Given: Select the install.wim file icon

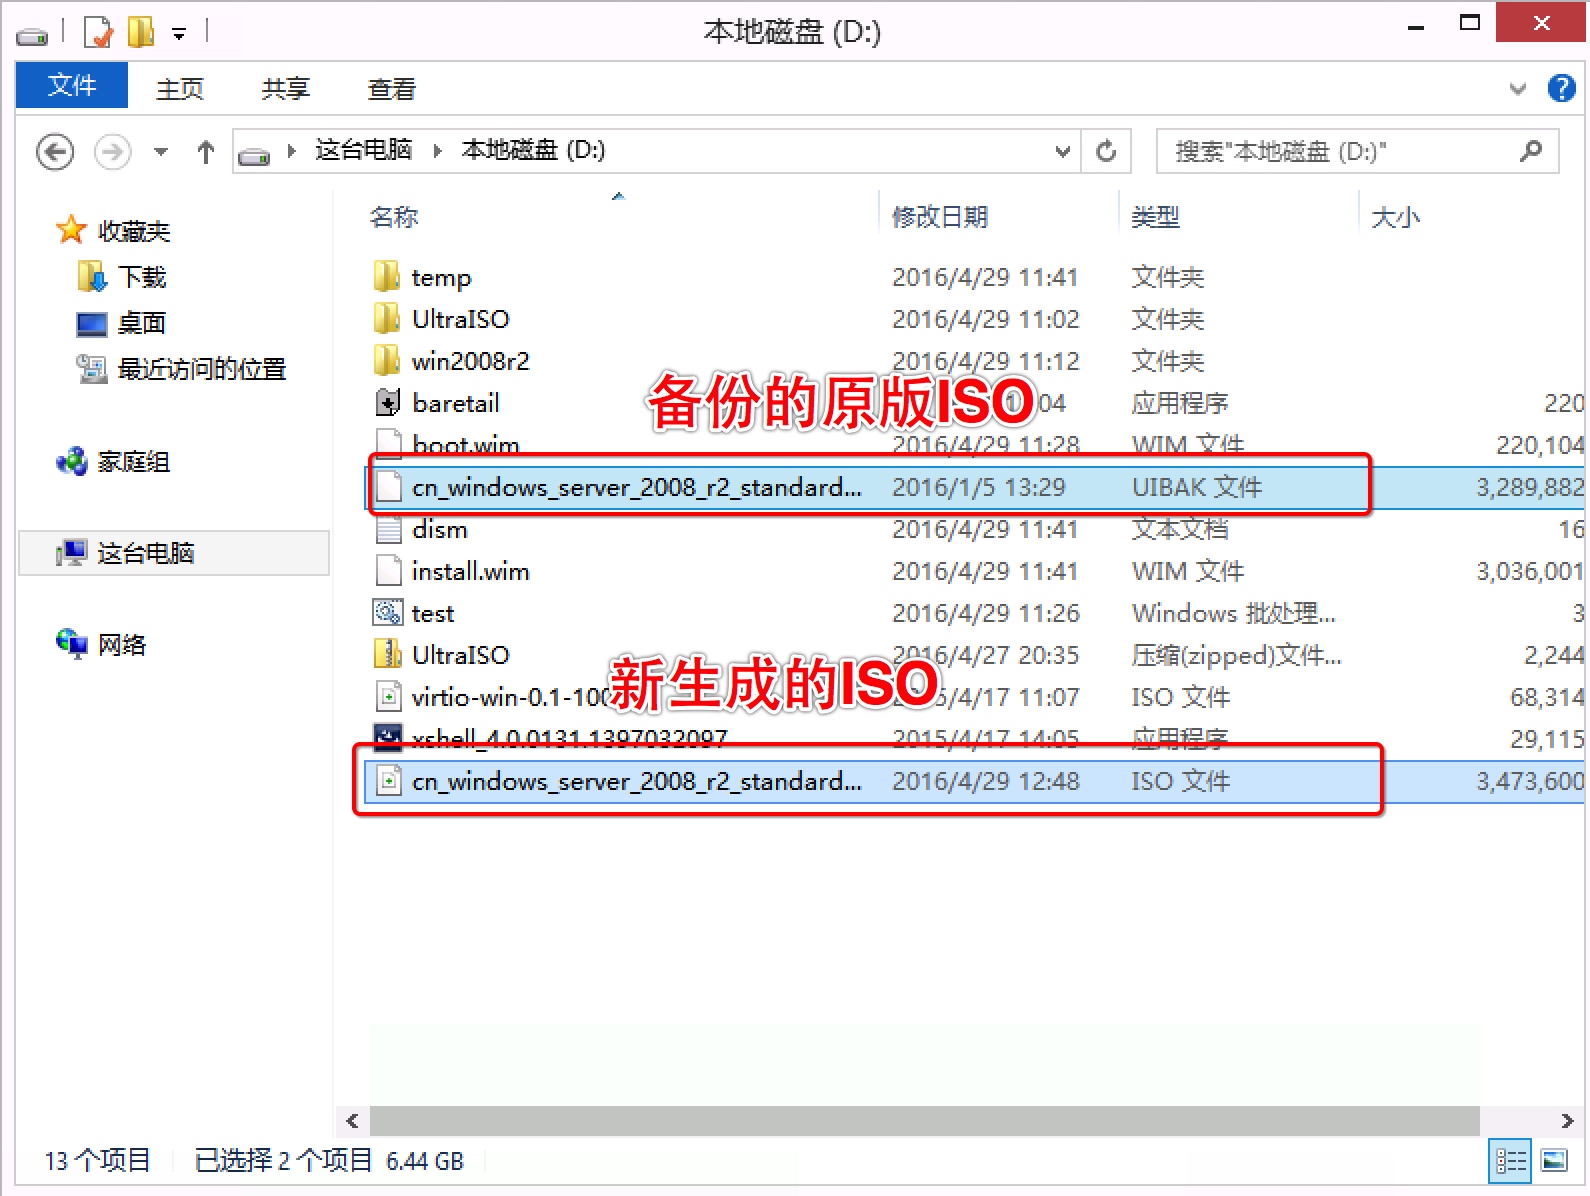Looking at the screenshot, I should pos(387,570).
